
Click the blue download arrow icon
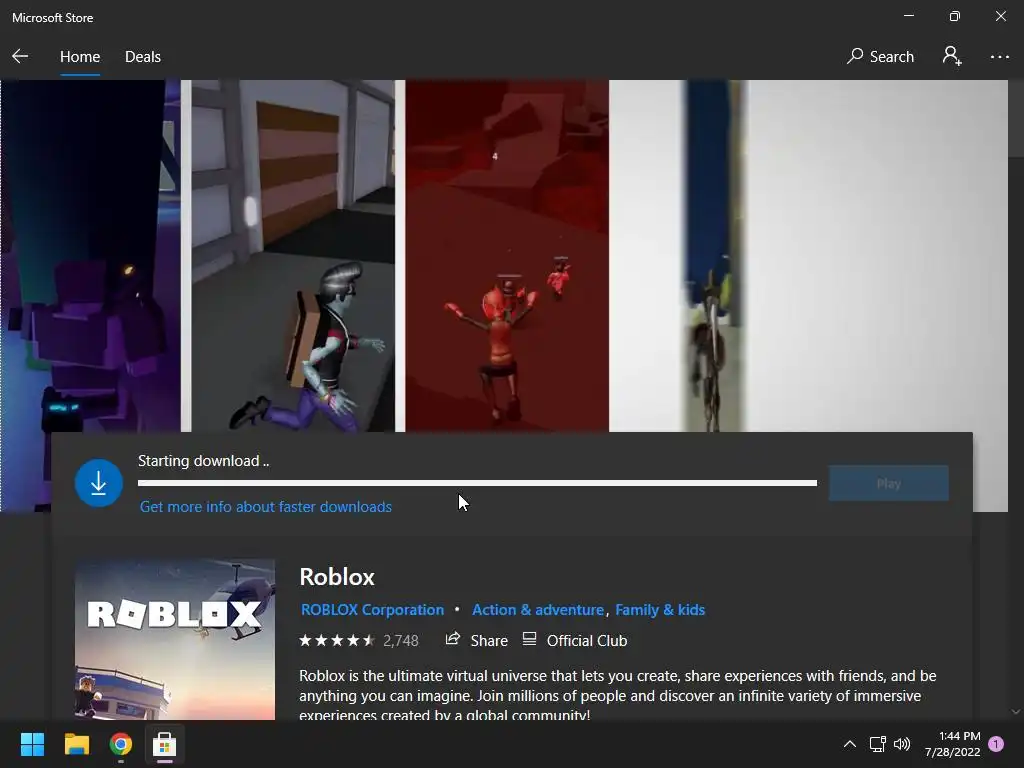tap(99, 483)
